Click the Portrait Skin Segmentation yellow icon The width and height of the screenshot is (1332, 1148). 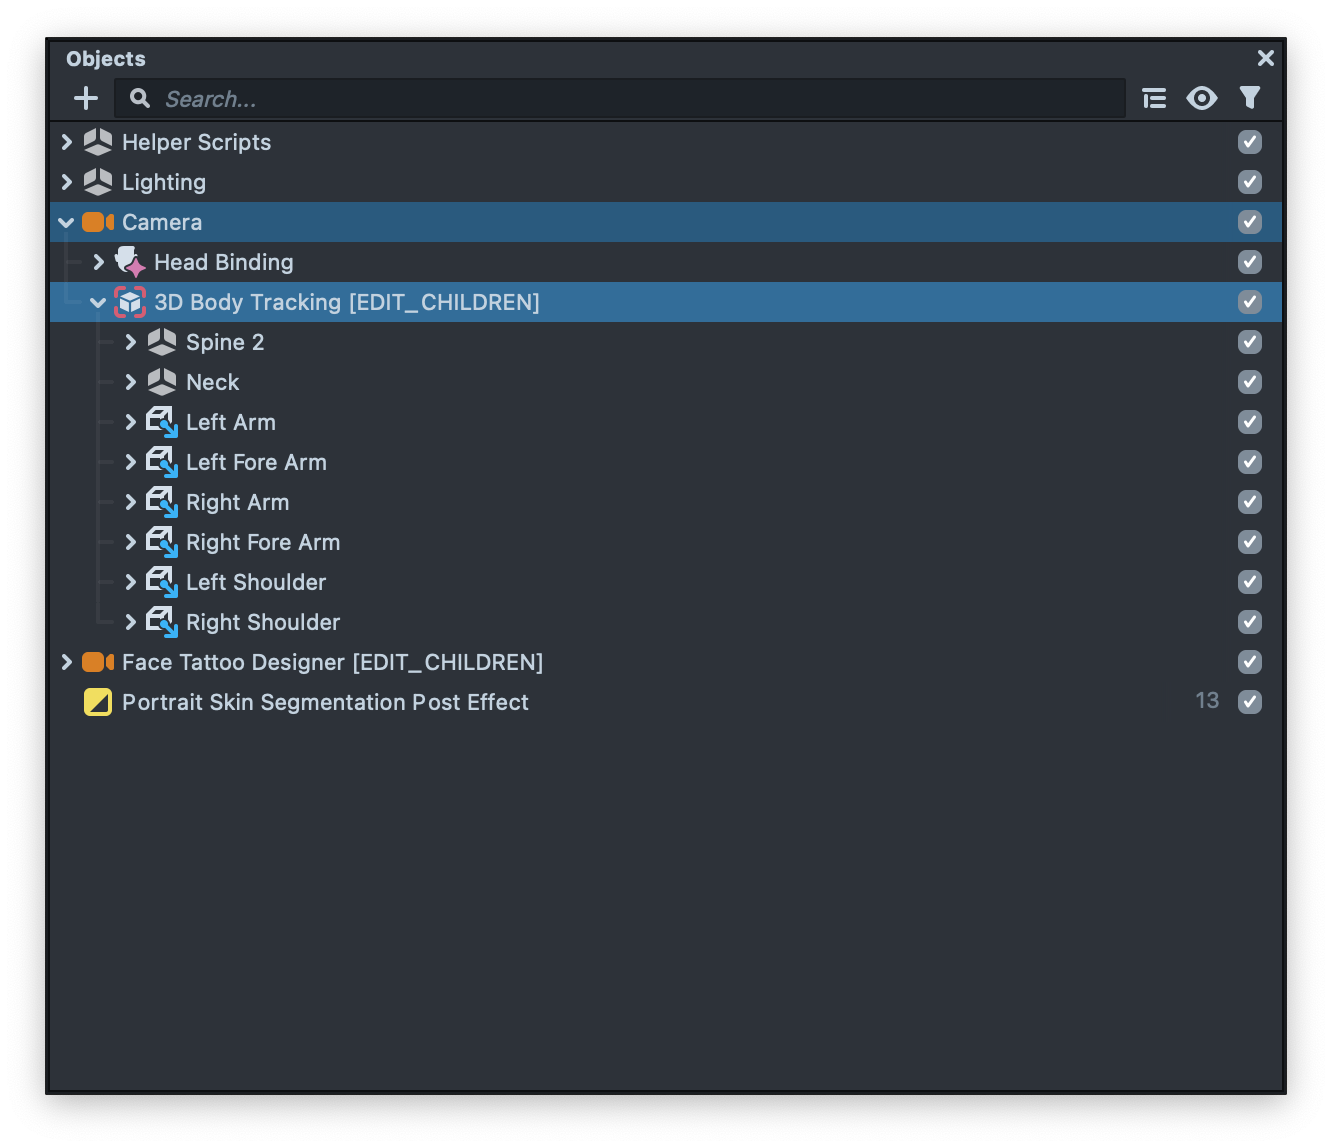[x=98, y=702]
